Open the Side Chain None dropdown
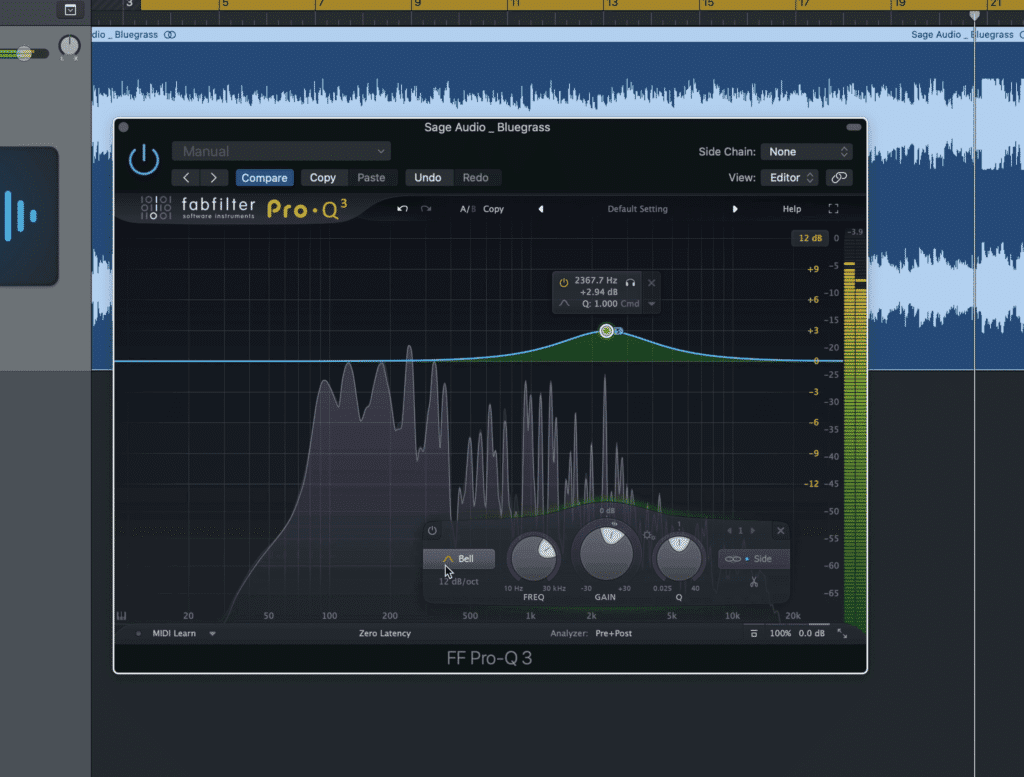The image size is (1024, 777). [x=807, y=151]
